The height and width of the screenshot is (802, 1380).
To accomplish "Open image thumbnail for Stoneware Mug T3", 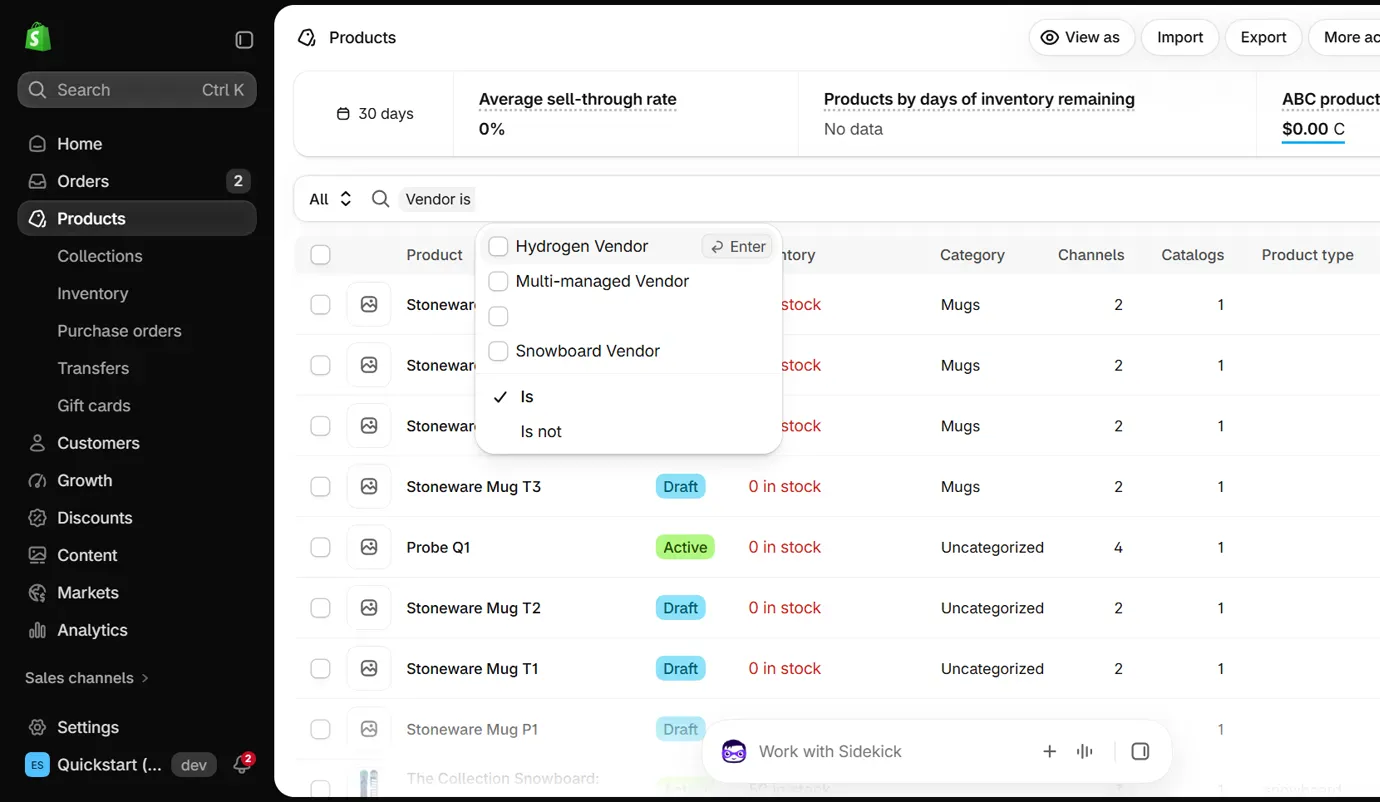I will click(369, 487).
